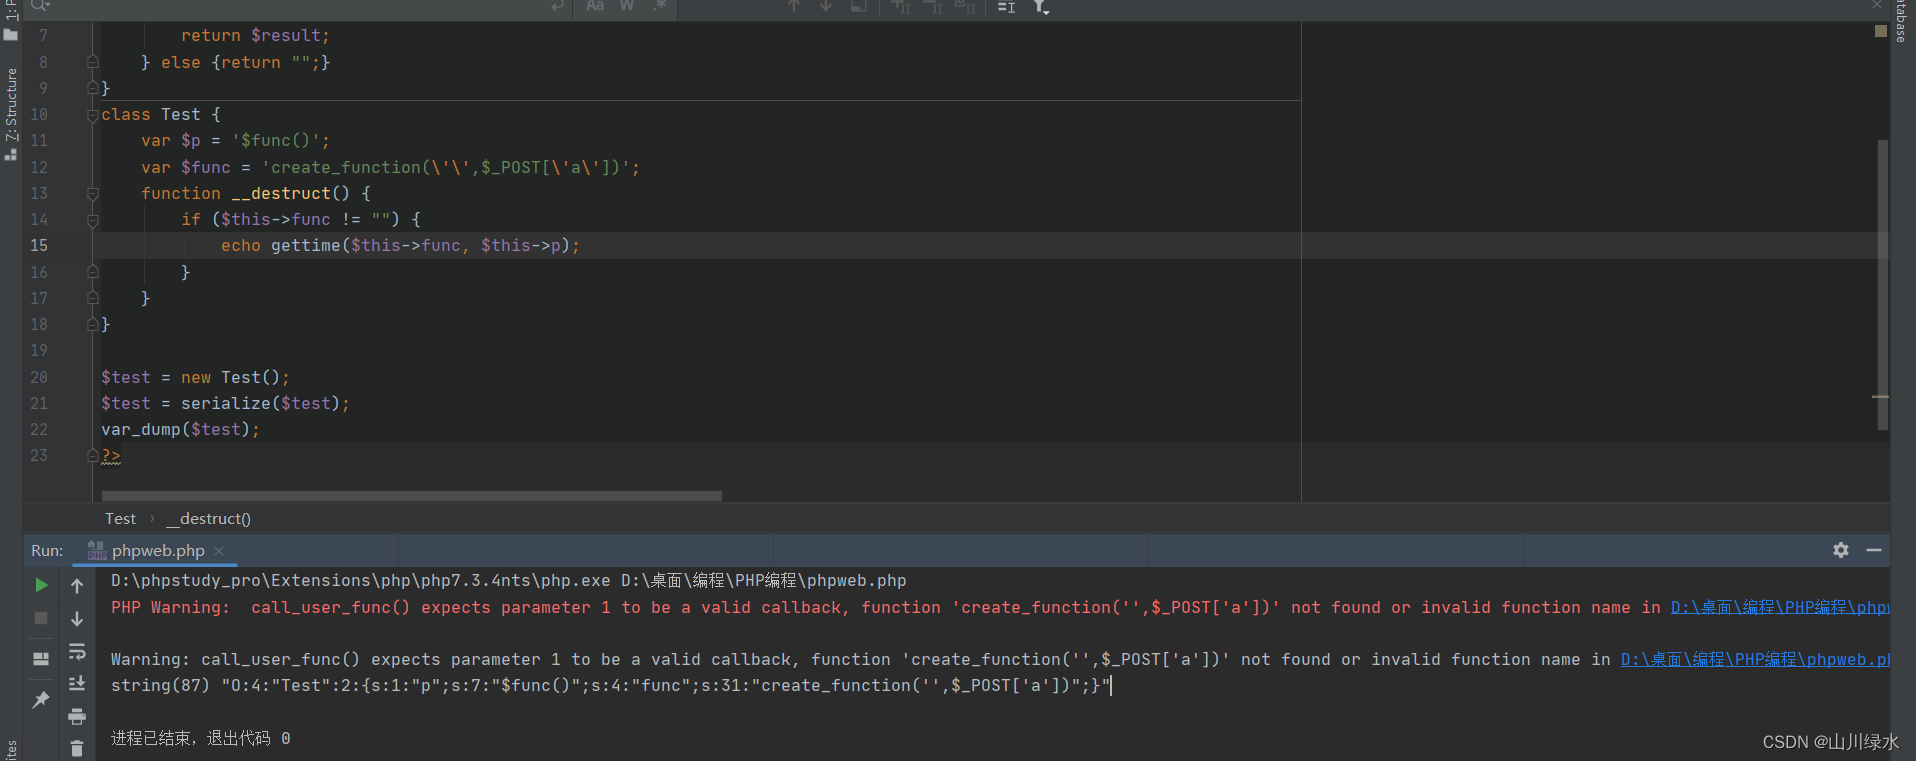1916x761 pixels.
Task: Open the Structure tool window tab
Action: pos(11,113)
